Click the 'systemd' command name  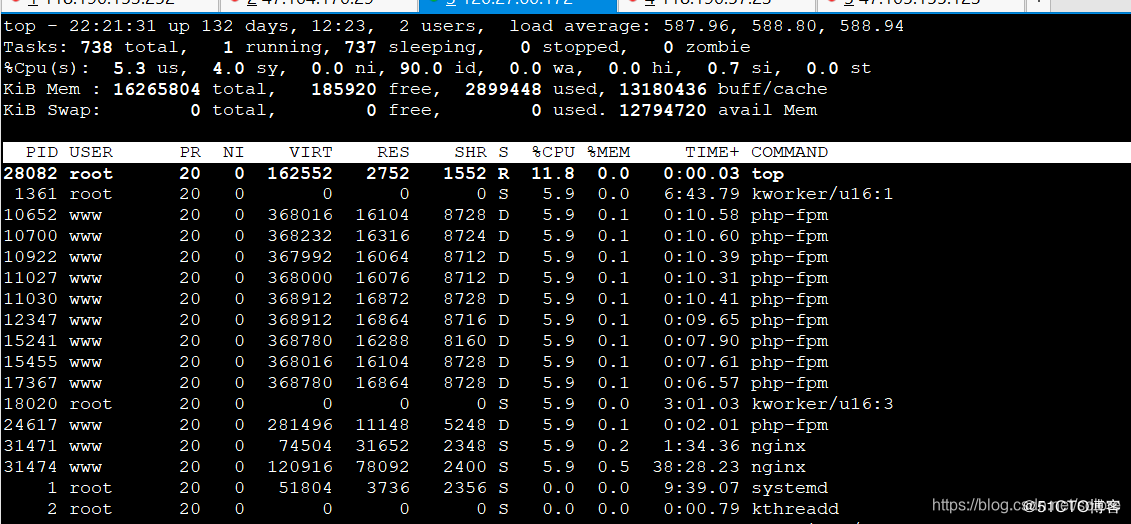click(x=789, y=488)
